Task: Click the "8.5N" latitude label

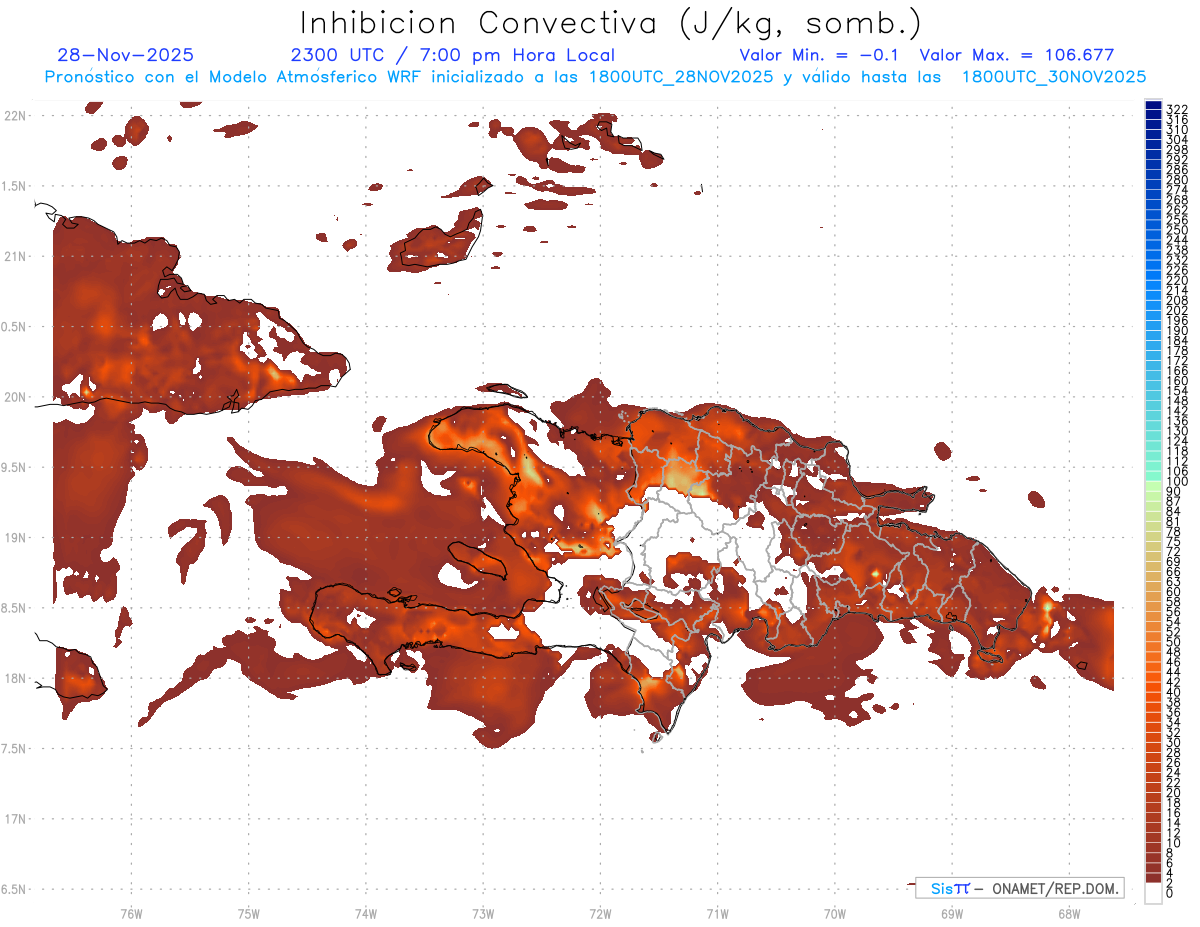Action: (x=15, y=608)
